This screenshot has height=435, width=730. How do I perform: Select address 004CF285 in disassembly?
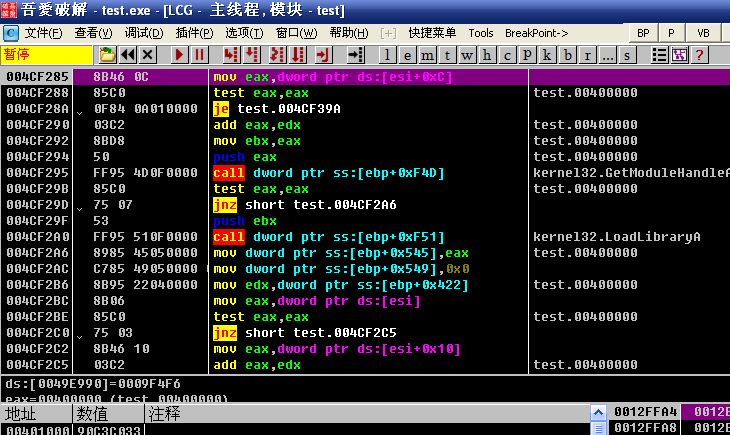coord(37,77)
